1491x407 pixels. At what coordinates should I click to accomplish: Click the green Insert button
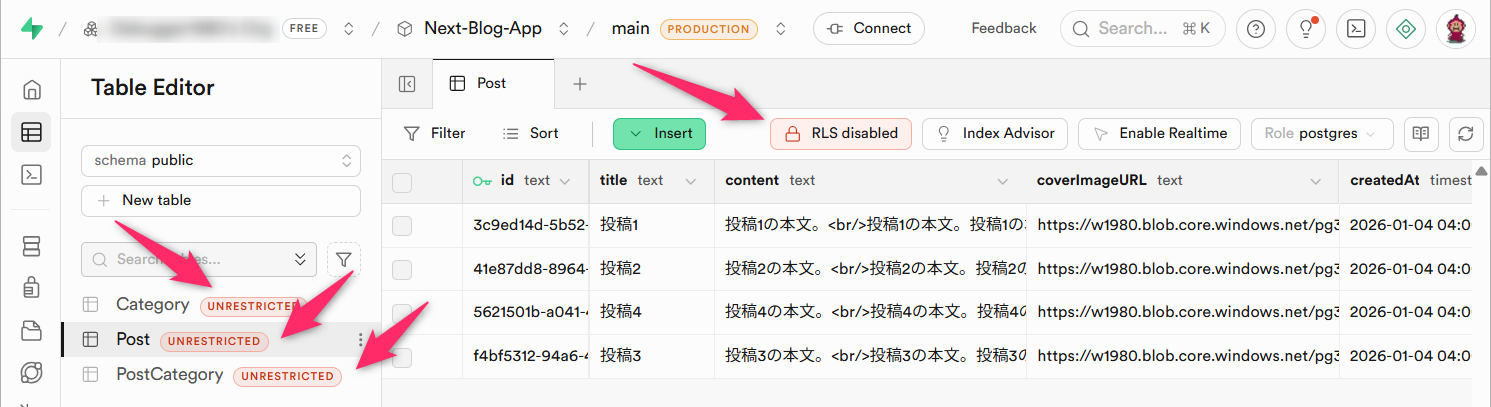coord(659,134)
